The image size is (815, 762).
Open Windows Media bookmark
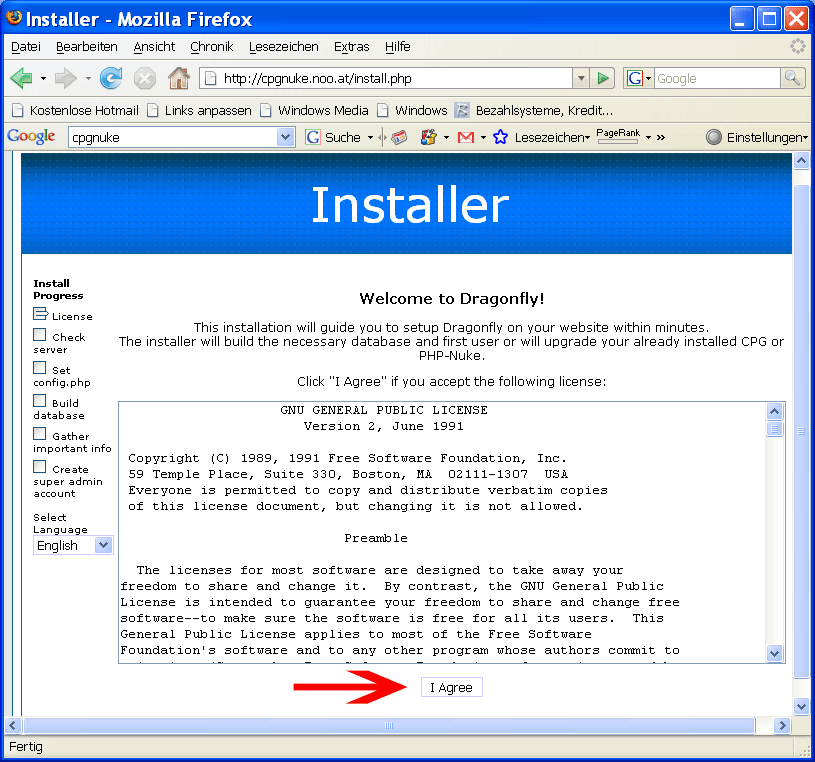coord(314,110)
